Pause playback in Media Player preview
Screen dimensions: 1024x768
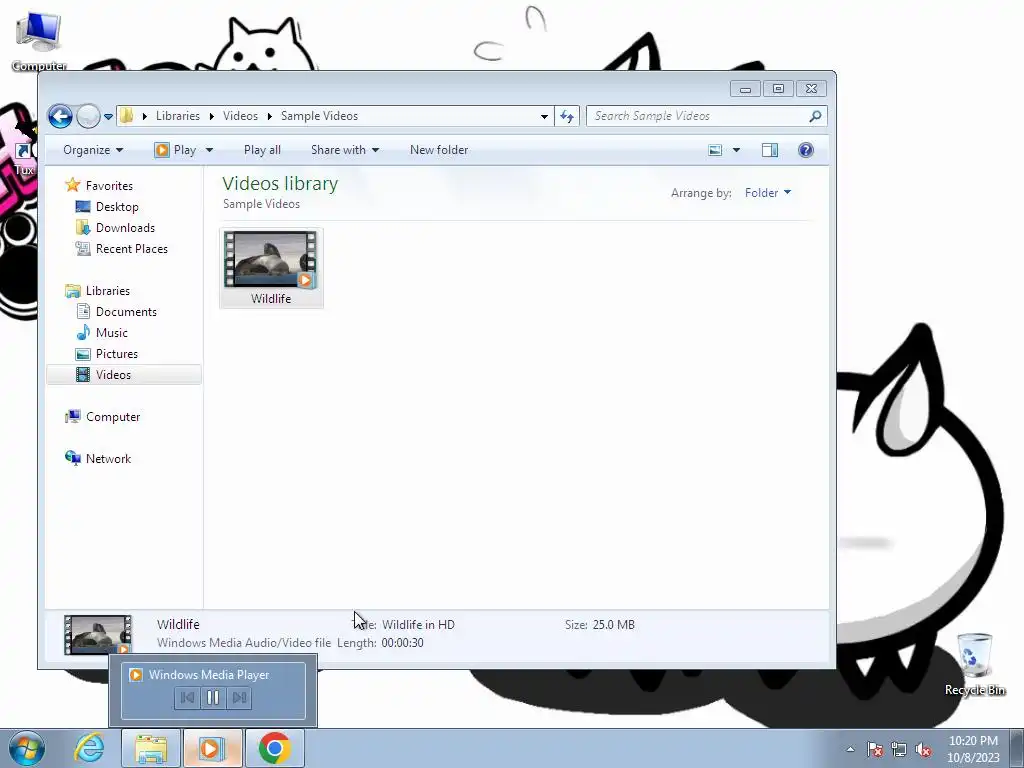click(x=213, y=697)
